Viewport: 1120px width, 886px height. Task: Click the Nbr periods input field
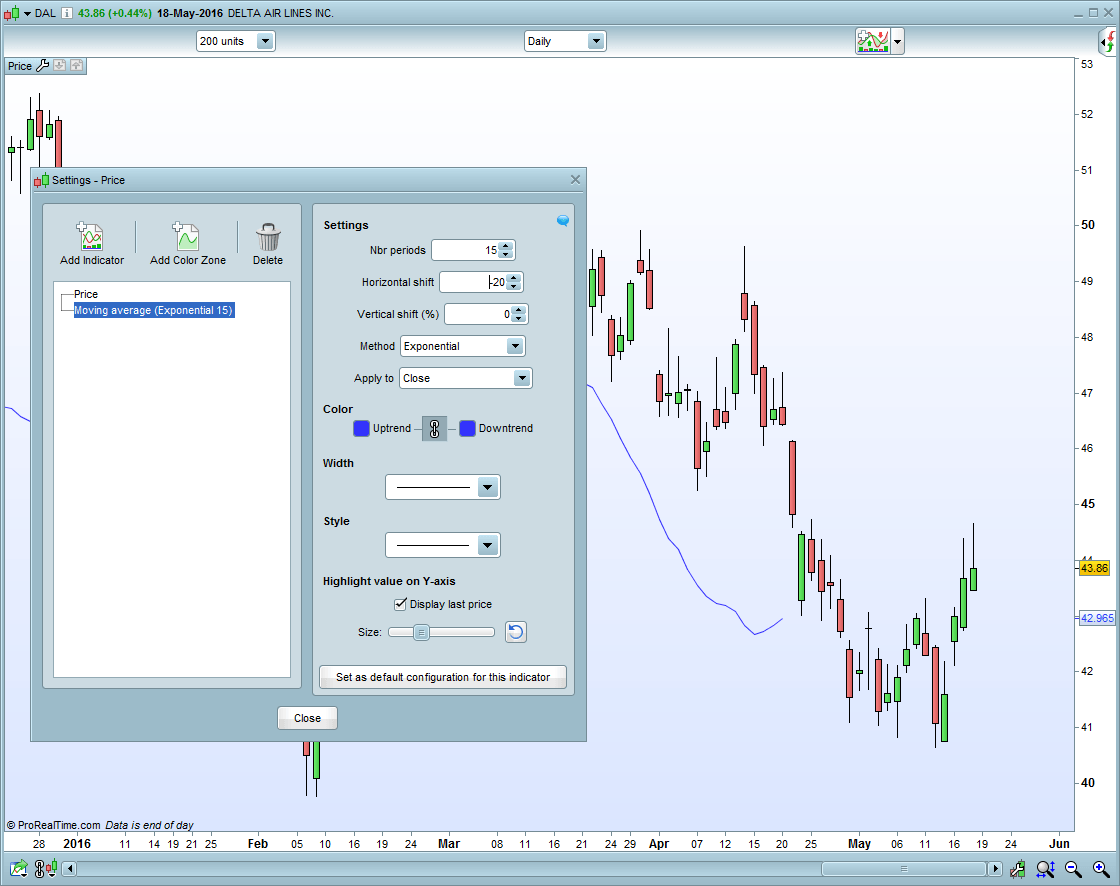tap(465, 250)
